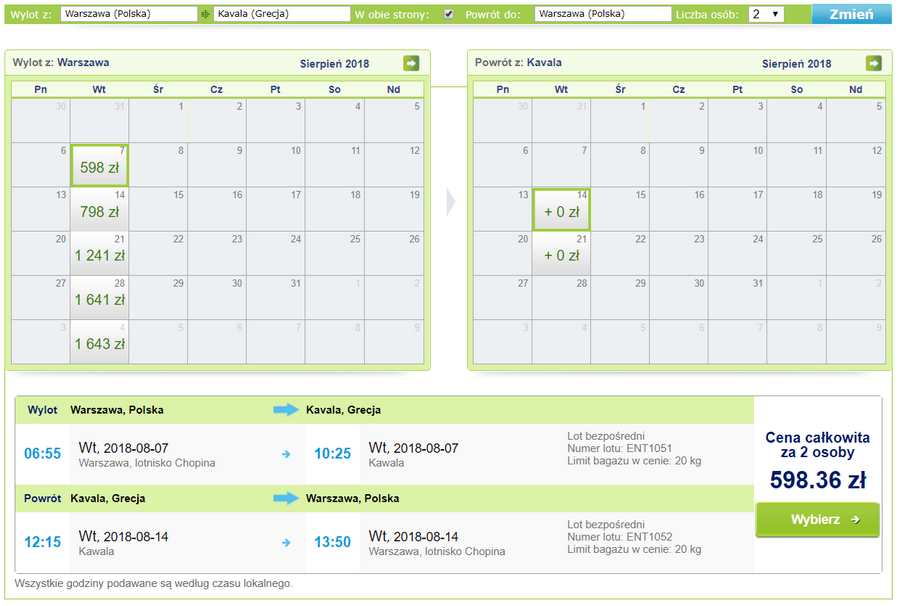
Task: Select departure on August 14 for 798 zł
Action: pyautogui.click(x=99, y=209)
